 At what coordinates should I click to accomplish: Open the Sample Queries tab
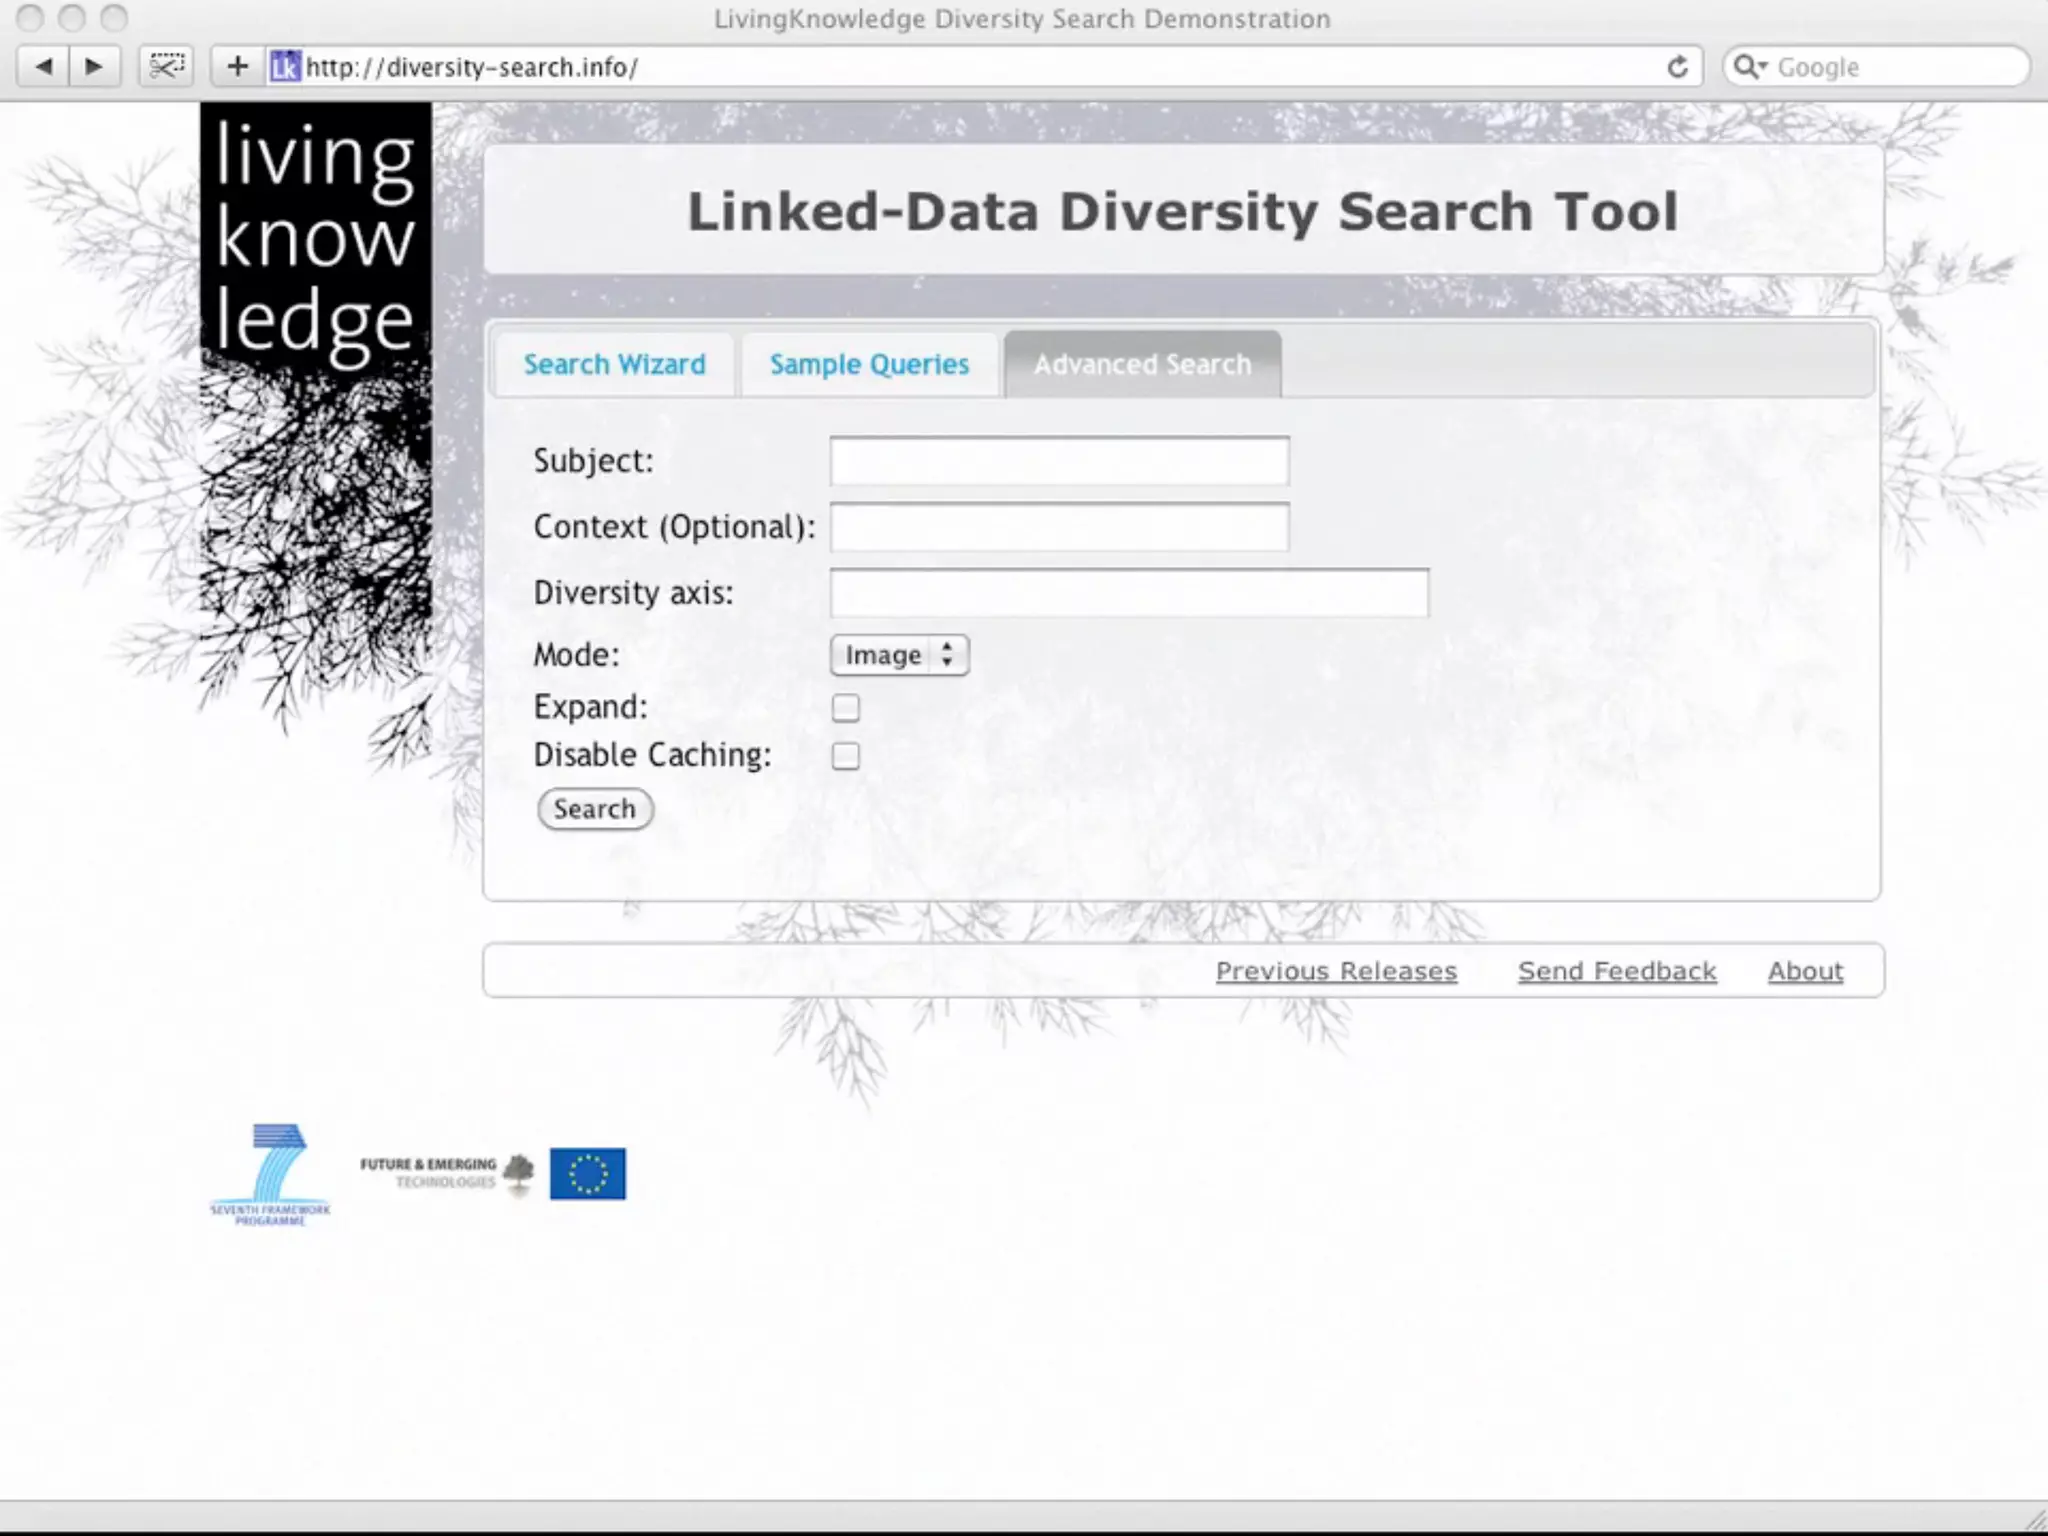(x=869, y=365)
